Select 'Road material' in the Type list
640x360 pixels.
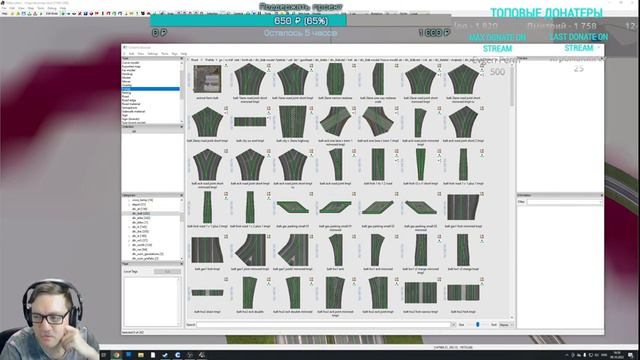pos(131,104)
